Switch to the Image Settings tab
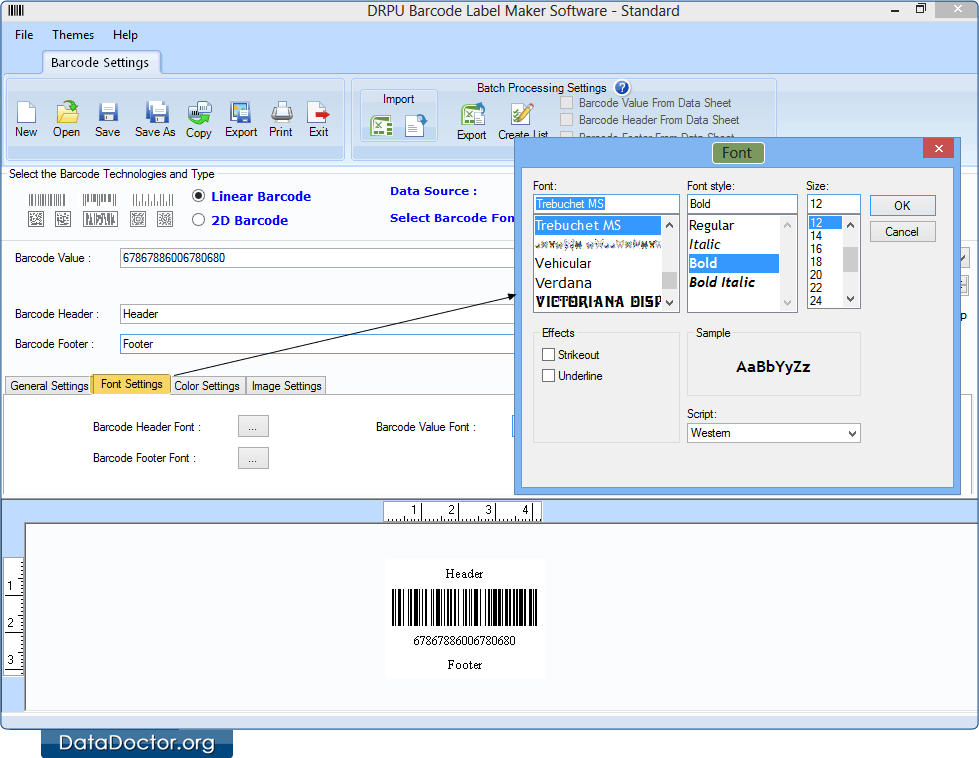The image size is (979, 758). click(287, 386)
